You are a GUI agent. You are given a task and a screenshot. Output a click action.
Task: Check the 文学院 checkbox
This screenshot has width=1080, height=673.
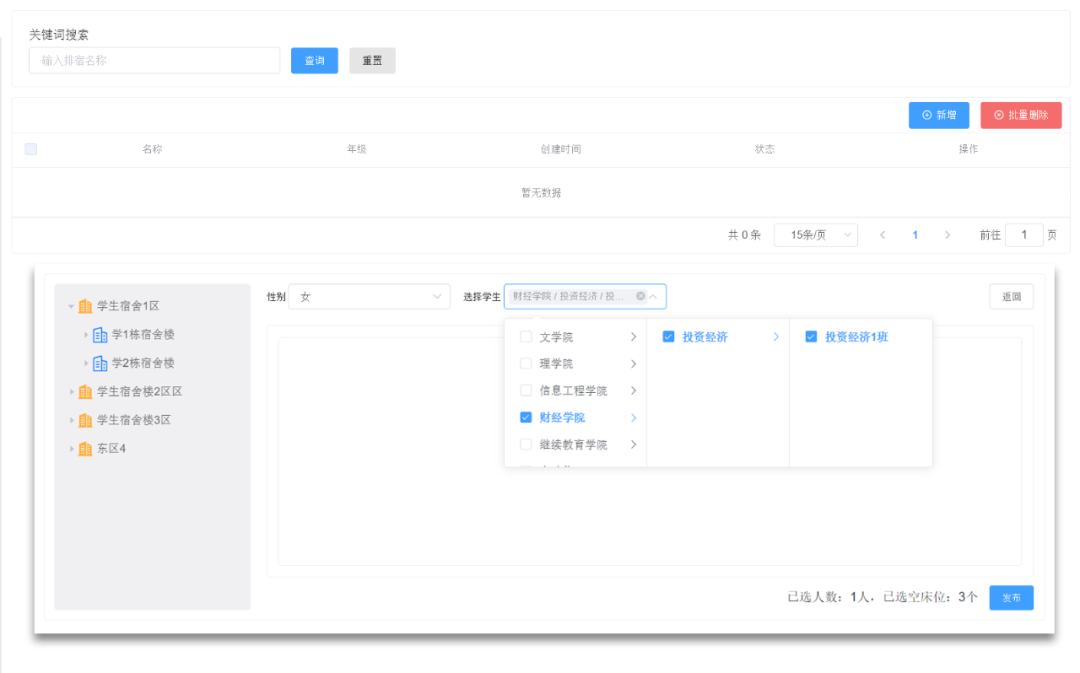pos(525,337)
